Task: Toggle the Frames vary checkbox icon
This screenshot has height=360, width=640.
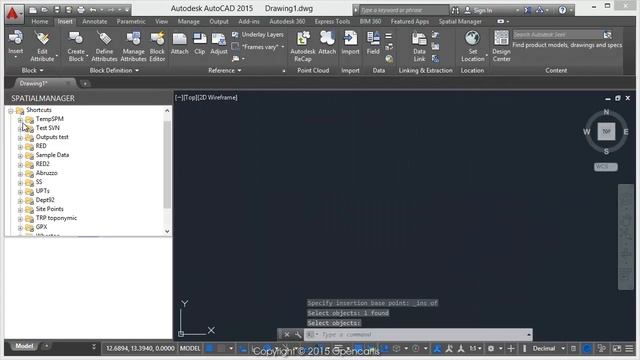Action: [235, 47]
